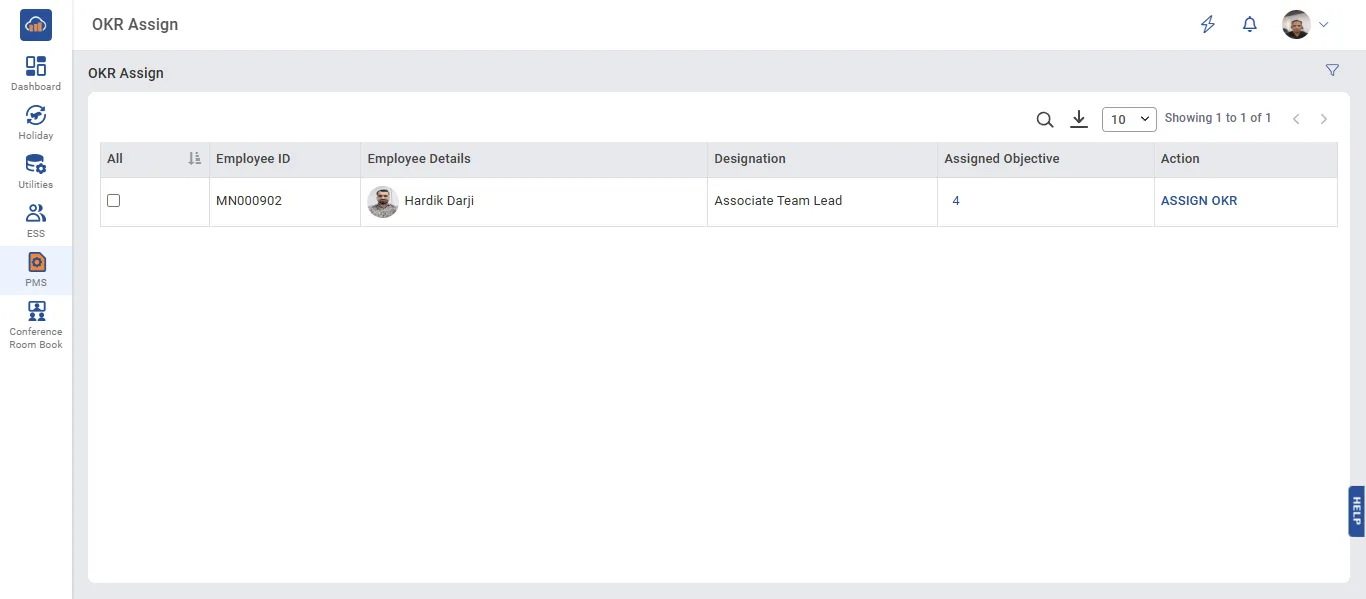Open the filter panel for OKR Assign
This screenshot has width=1366, height=599.
point(1332,70)
